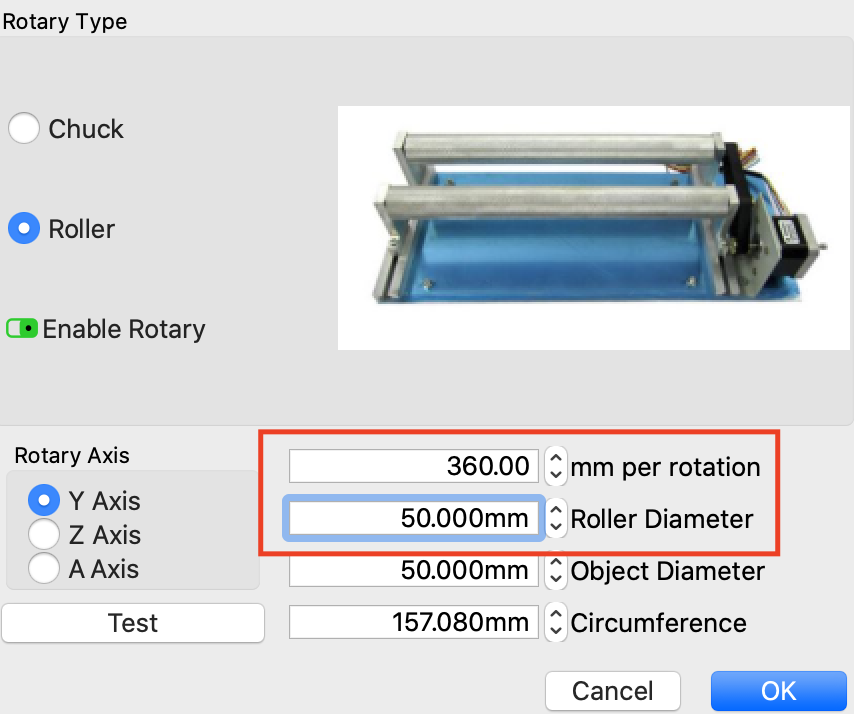Select the Chuck rotary type
The image size is (854, 714).
click(x=24, y=129)
